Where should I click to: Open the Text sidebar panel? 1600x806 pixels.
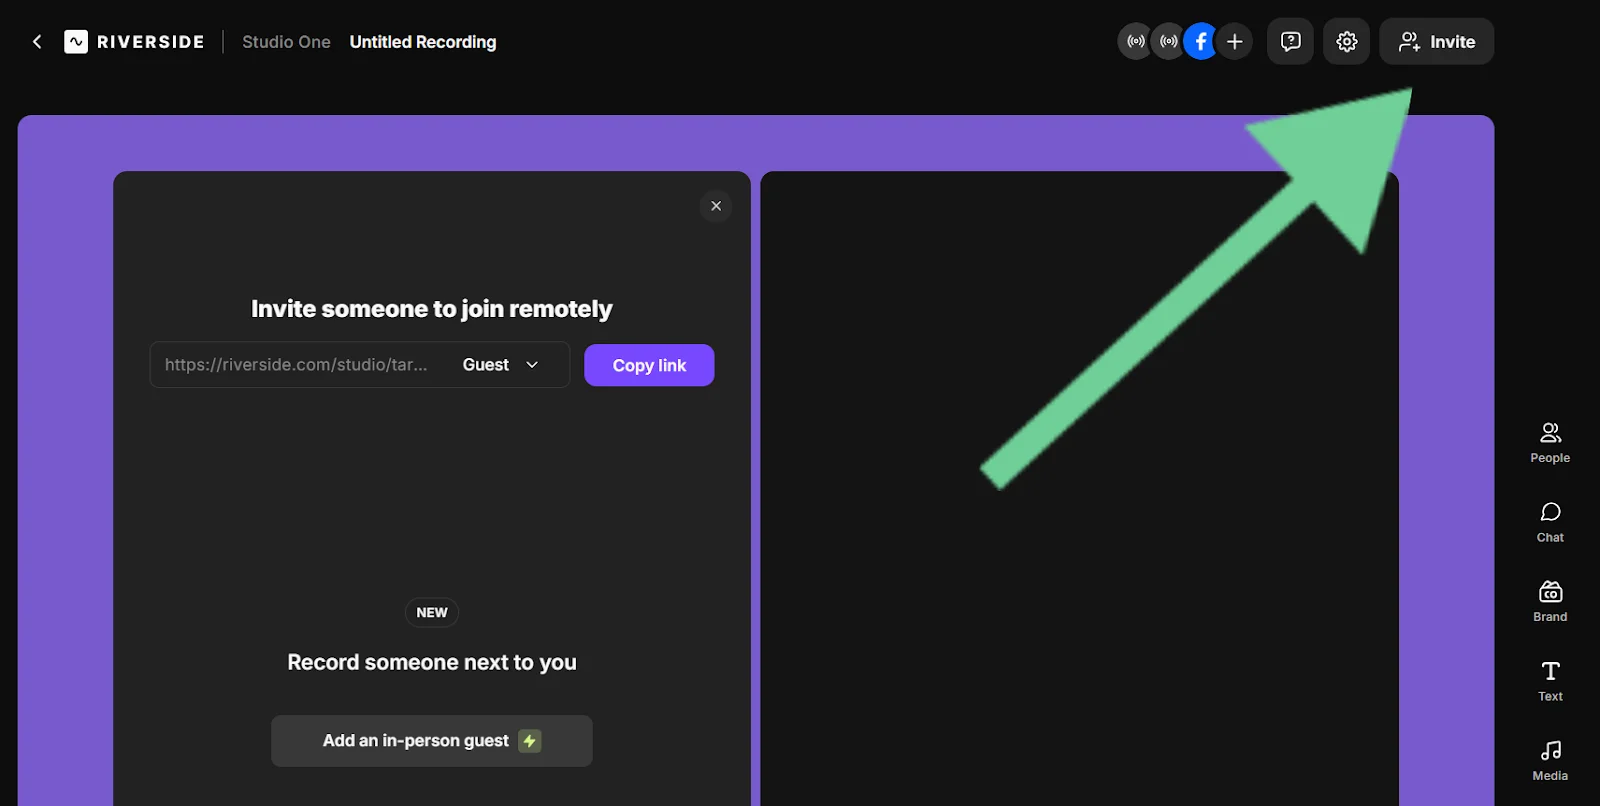click(x=1550, y=682)
